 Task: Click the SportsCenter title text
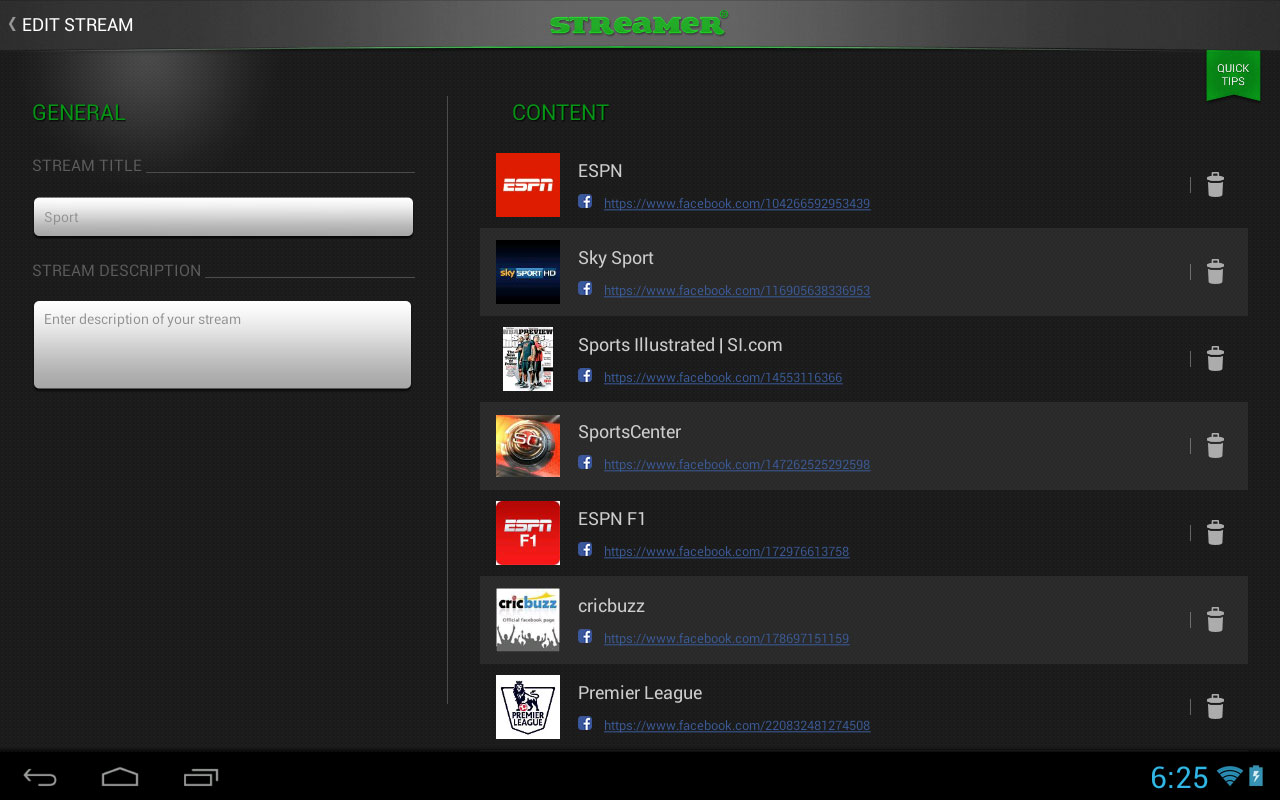[x=629, y=432]
